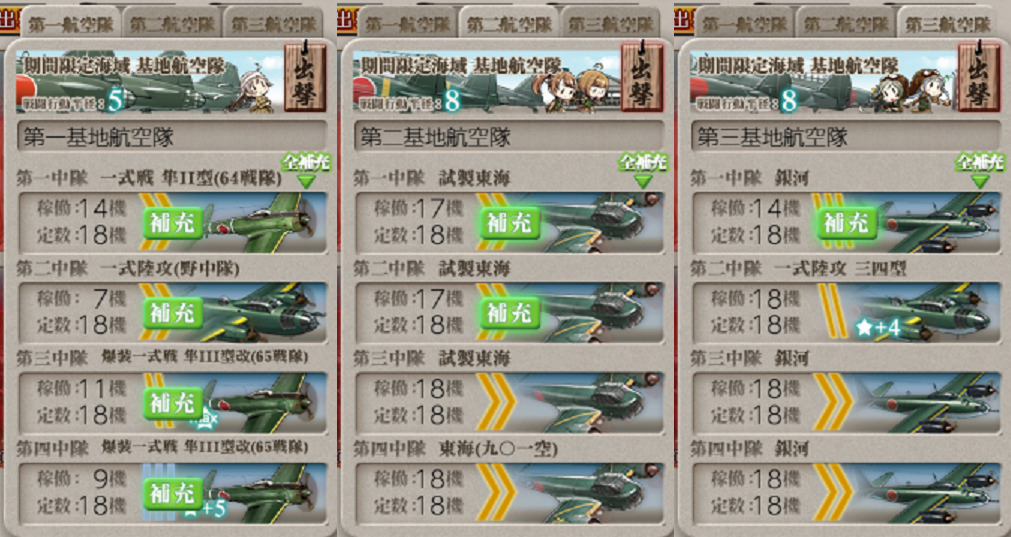
Task: Click the 出撃 wooden sign in first air base panel
Action: click(x=305, y=77)
